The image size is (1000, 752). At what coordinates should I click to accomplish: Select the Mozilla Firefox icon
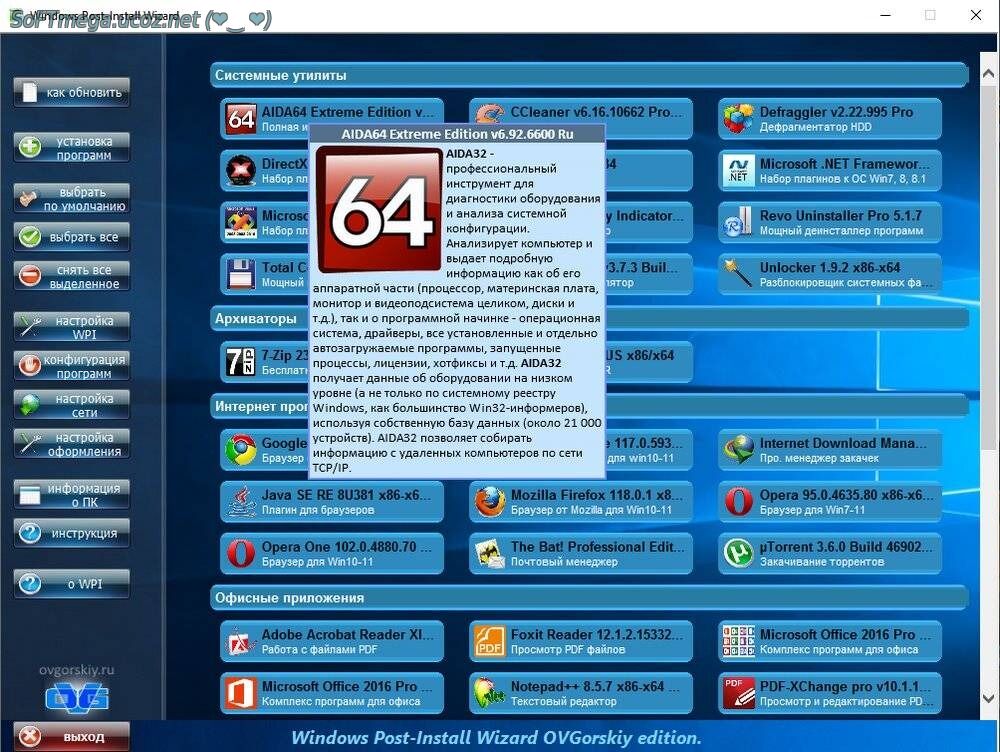(x=489, y=502)
